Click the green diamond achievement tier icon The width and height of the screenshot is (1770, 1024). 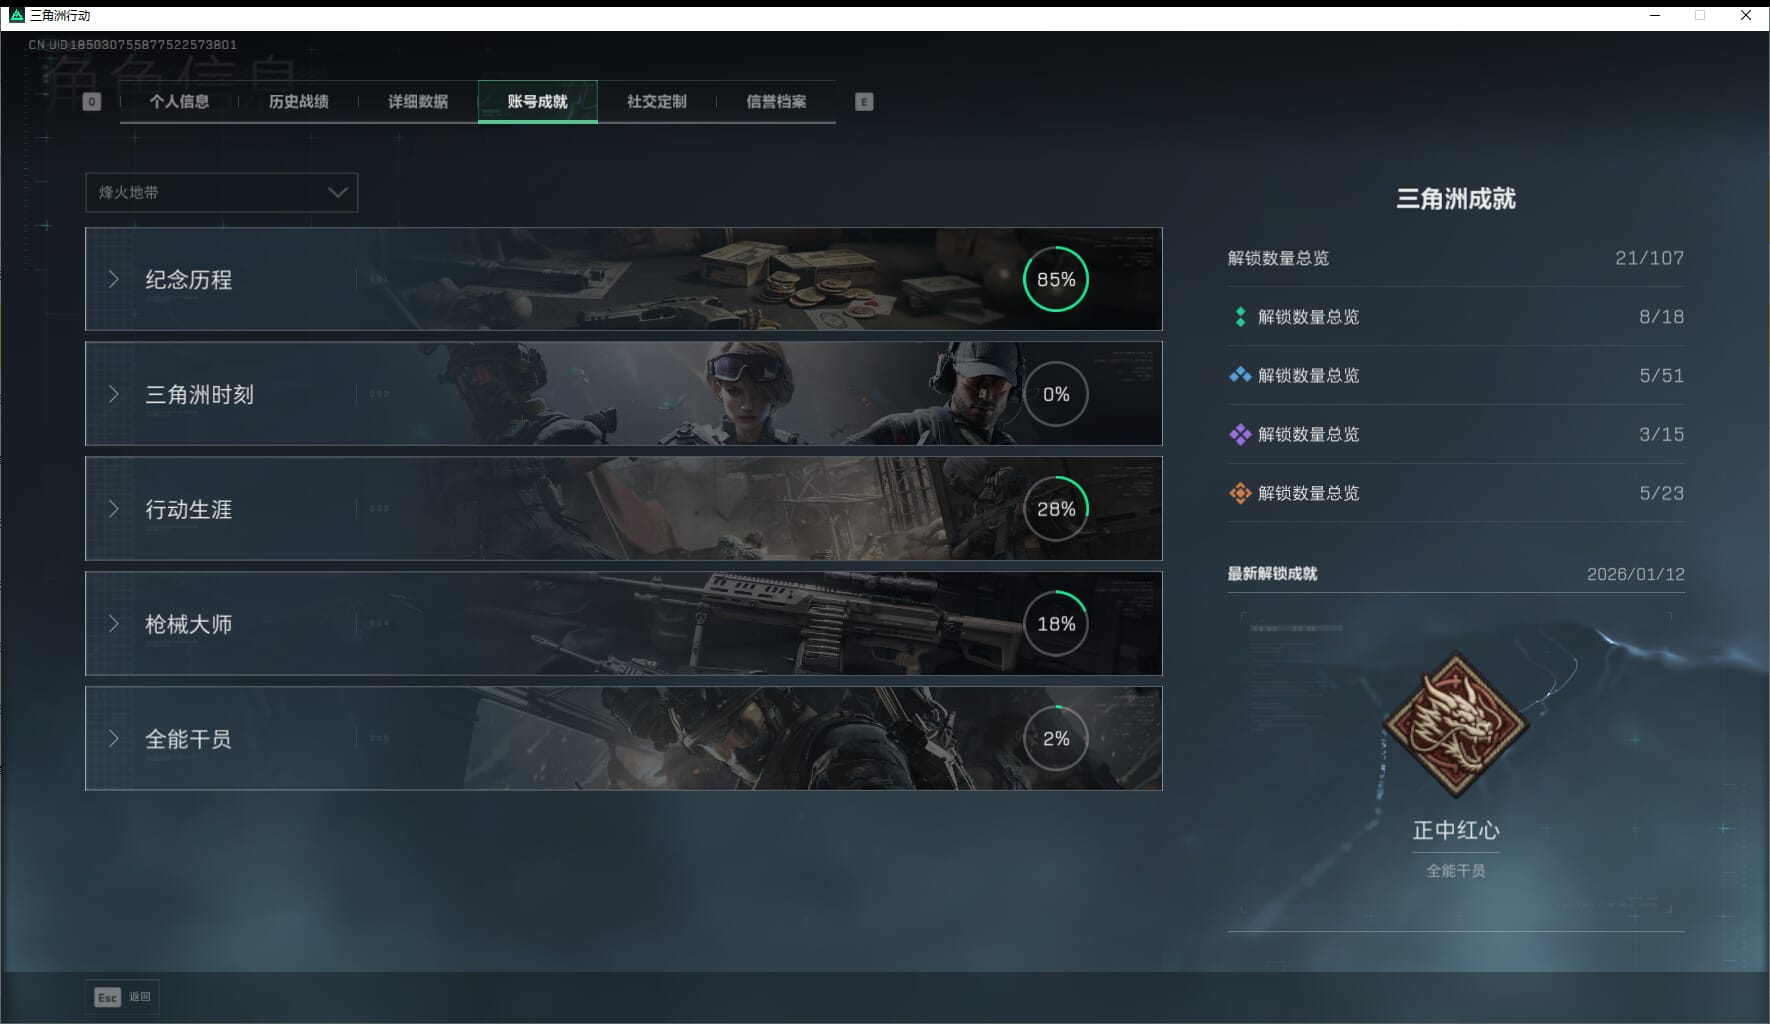coord(1240,317)
